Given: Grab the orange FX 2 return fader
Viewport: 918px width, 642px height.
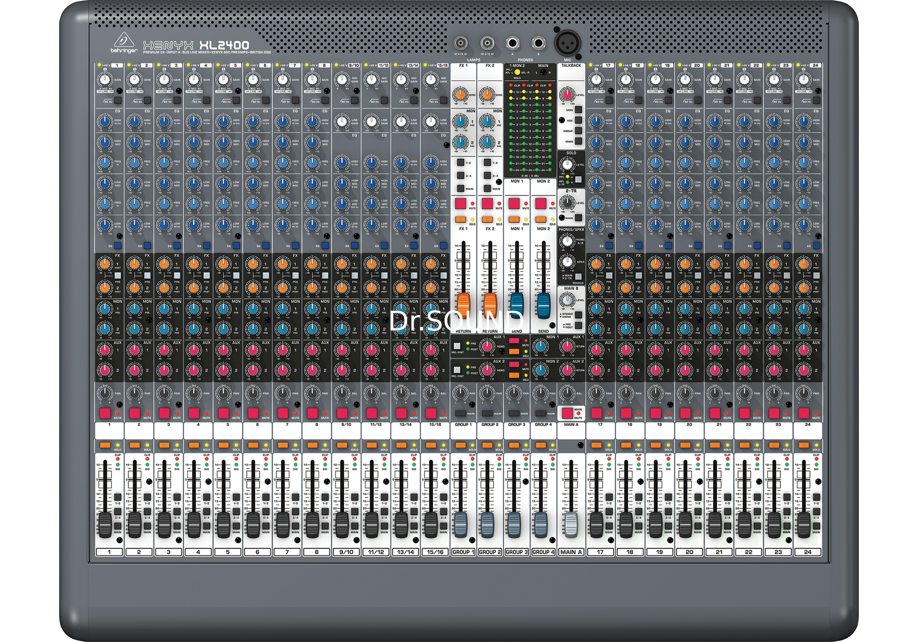Looking at the screenshot, I should 490,307.
